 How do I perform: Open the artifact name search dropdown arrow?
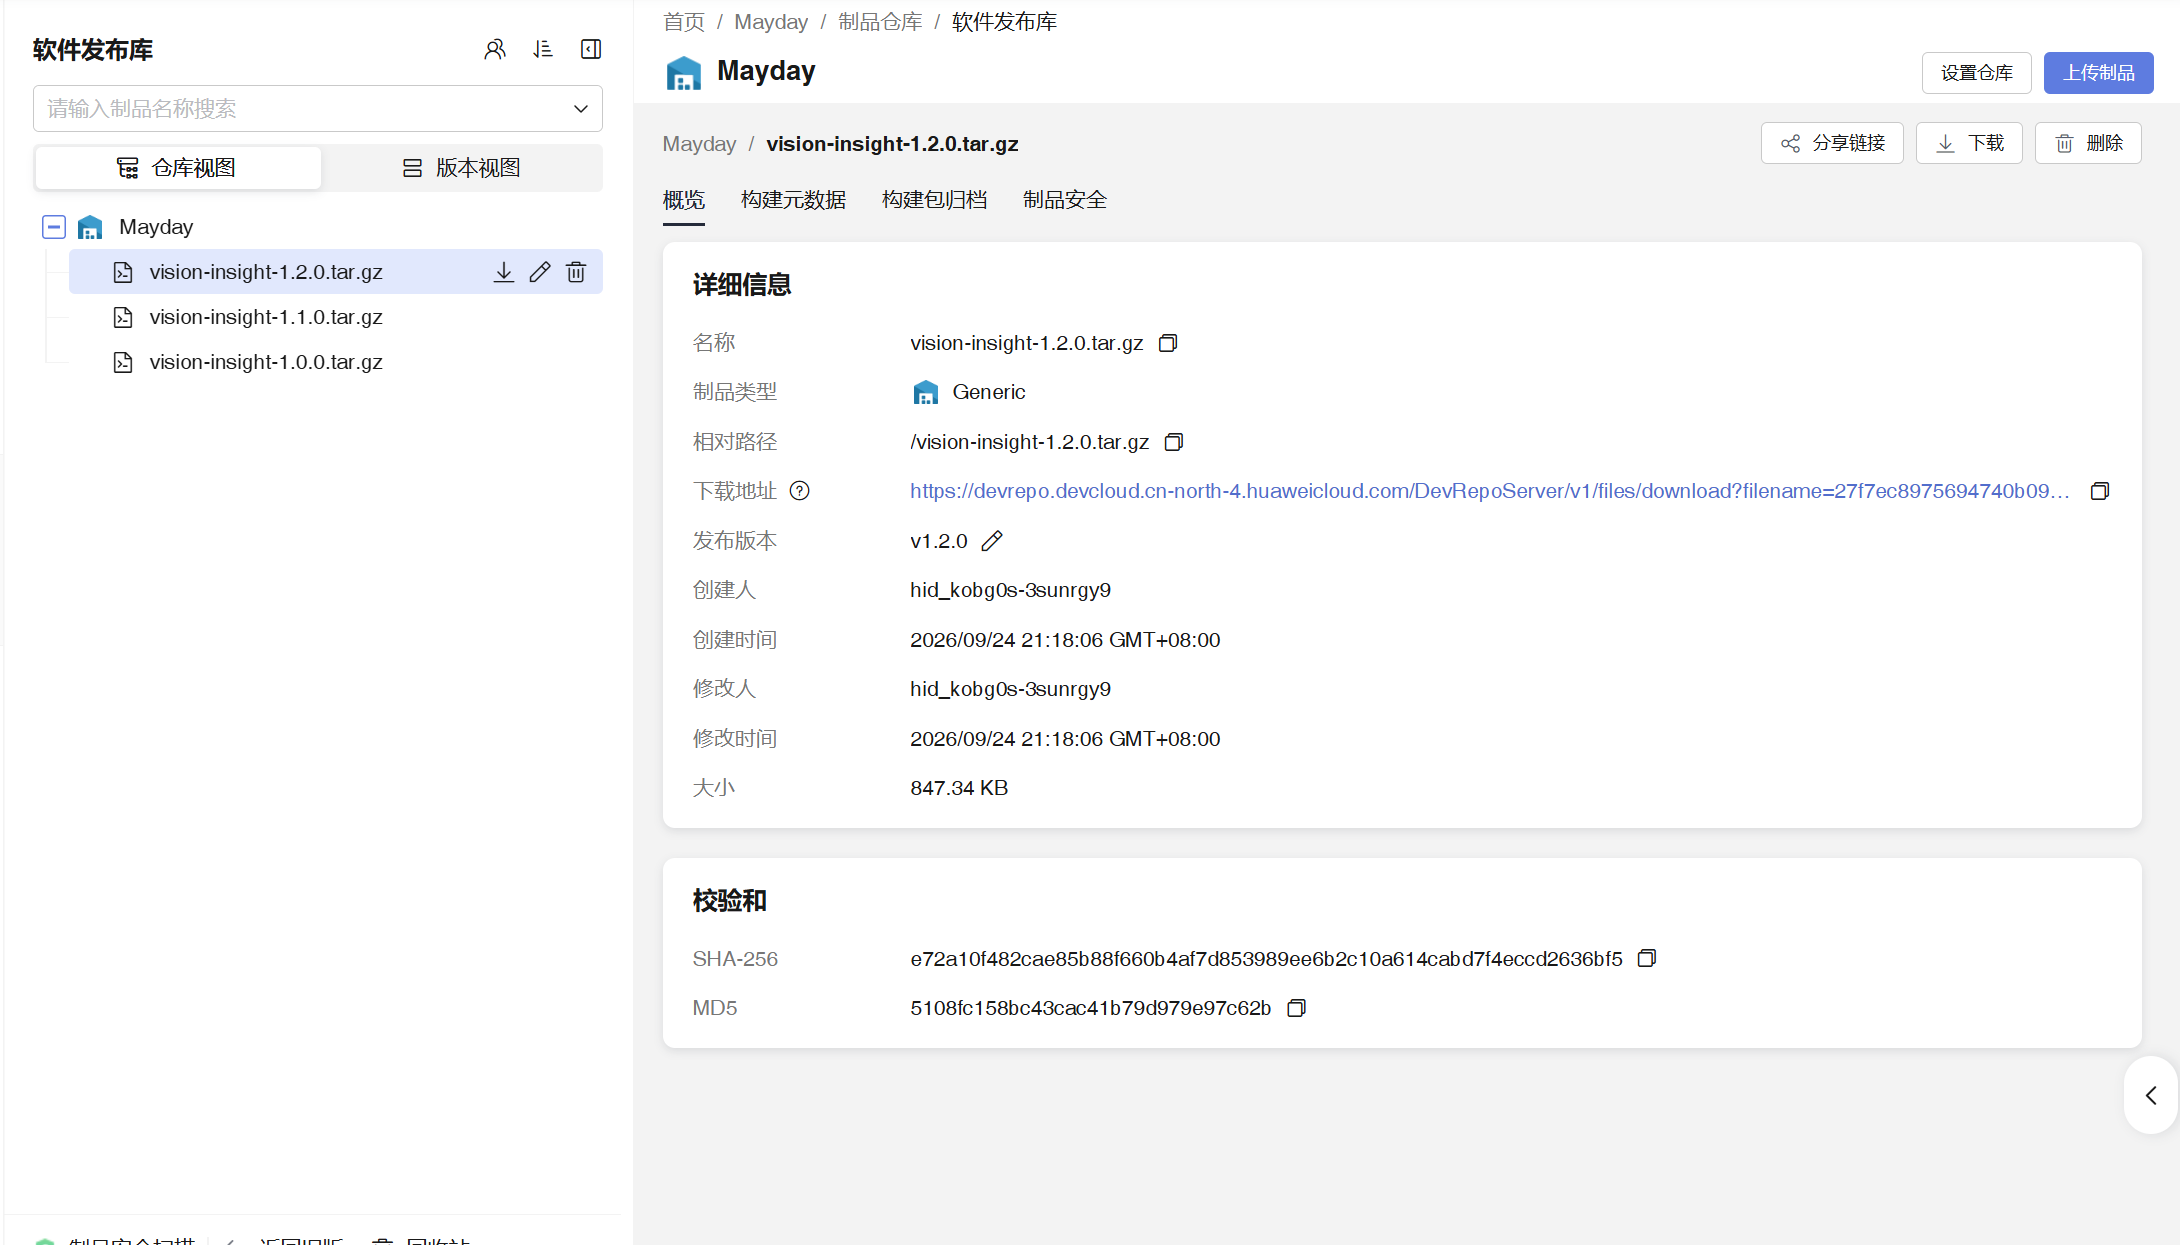(581, 108)
